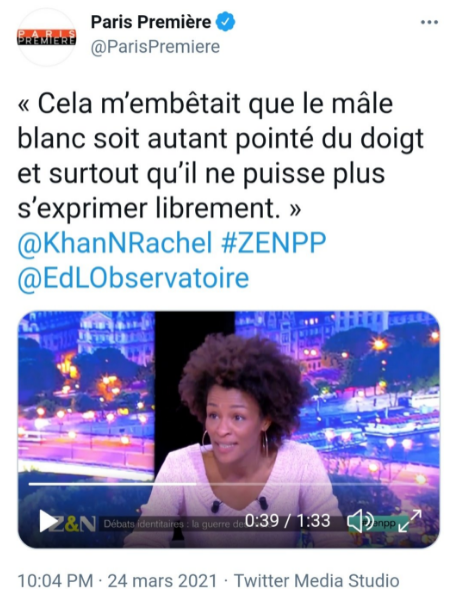Click the Paris Première display name

point(151,22)
